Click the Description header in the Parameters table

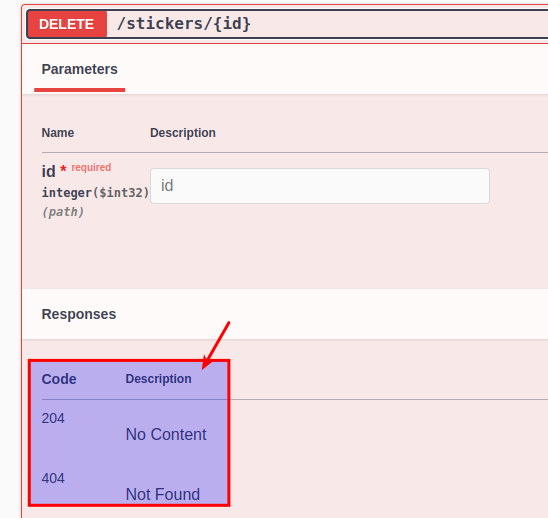pyautogui.click(x=183, y=133)
